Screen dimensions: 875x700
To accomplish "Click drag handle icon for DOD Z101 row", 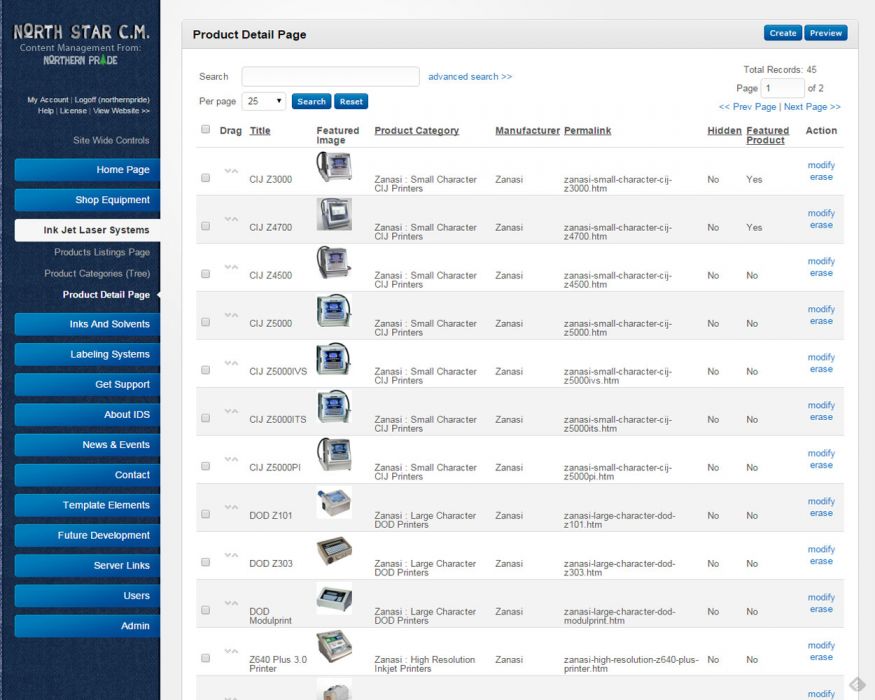I will point(231,507).
